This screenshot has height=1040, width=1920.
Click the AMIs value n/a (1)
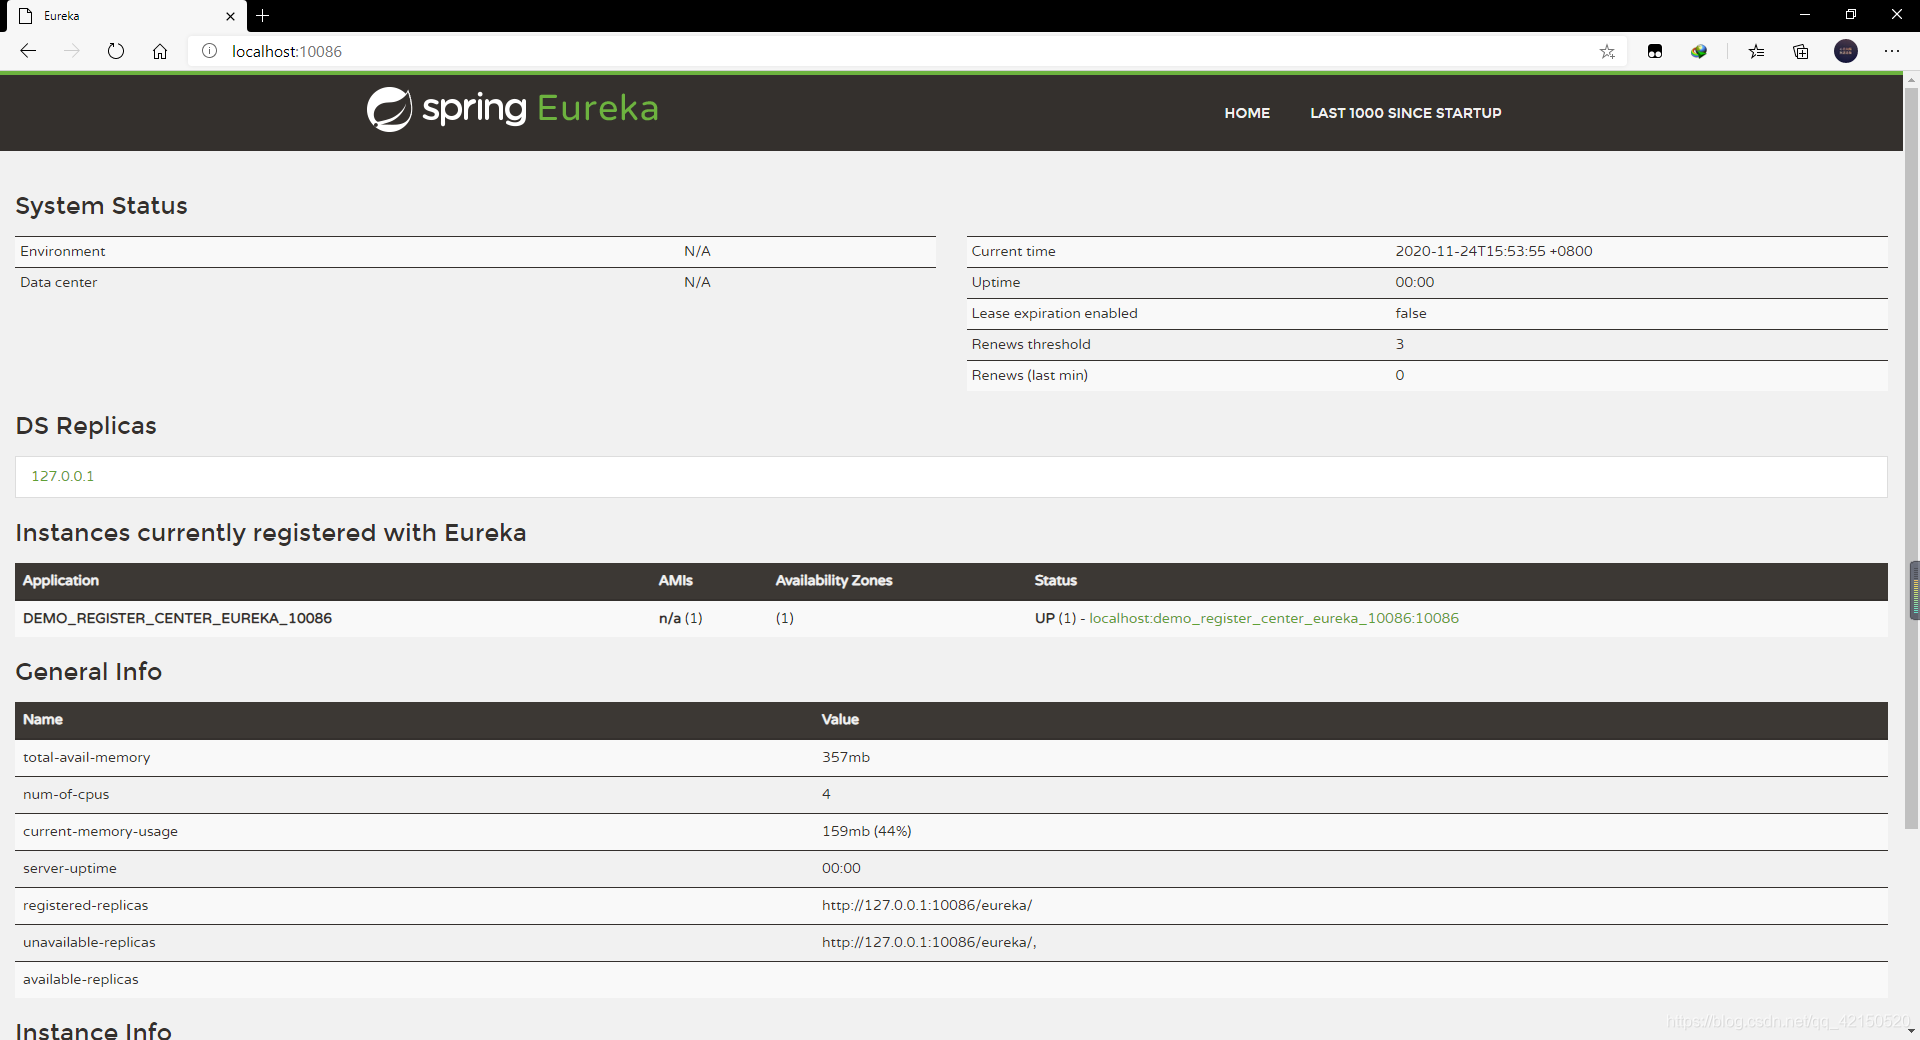[x=681, y=618]
